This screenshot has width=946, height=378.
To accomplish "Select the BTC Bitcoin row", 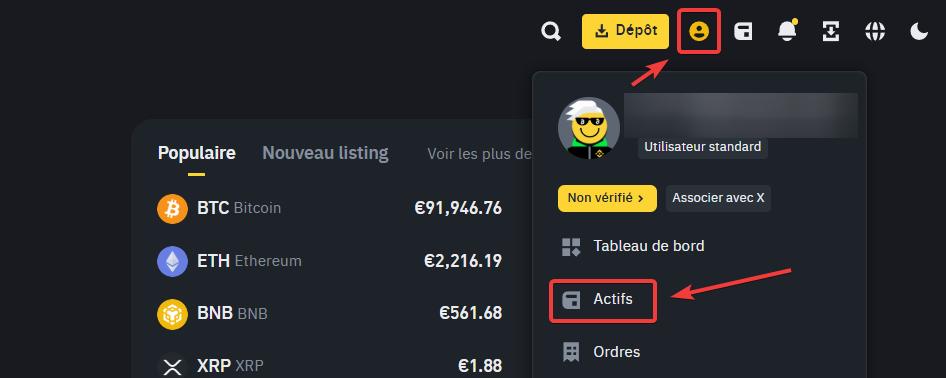I will coord(329,209).
